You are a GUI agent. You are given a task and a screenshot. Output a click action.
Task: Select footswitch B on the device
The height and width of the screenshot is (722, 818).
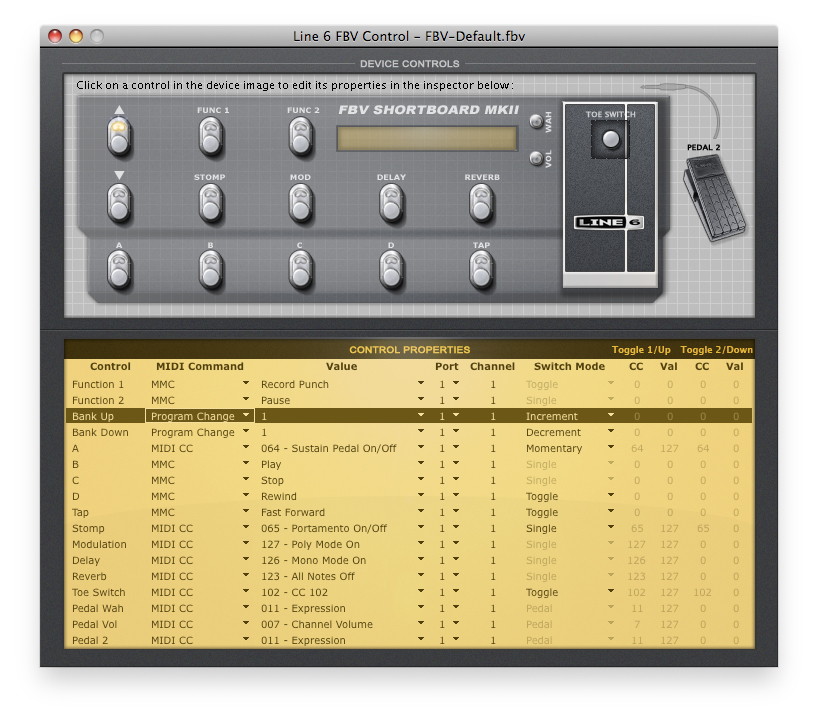pos(211,270)
